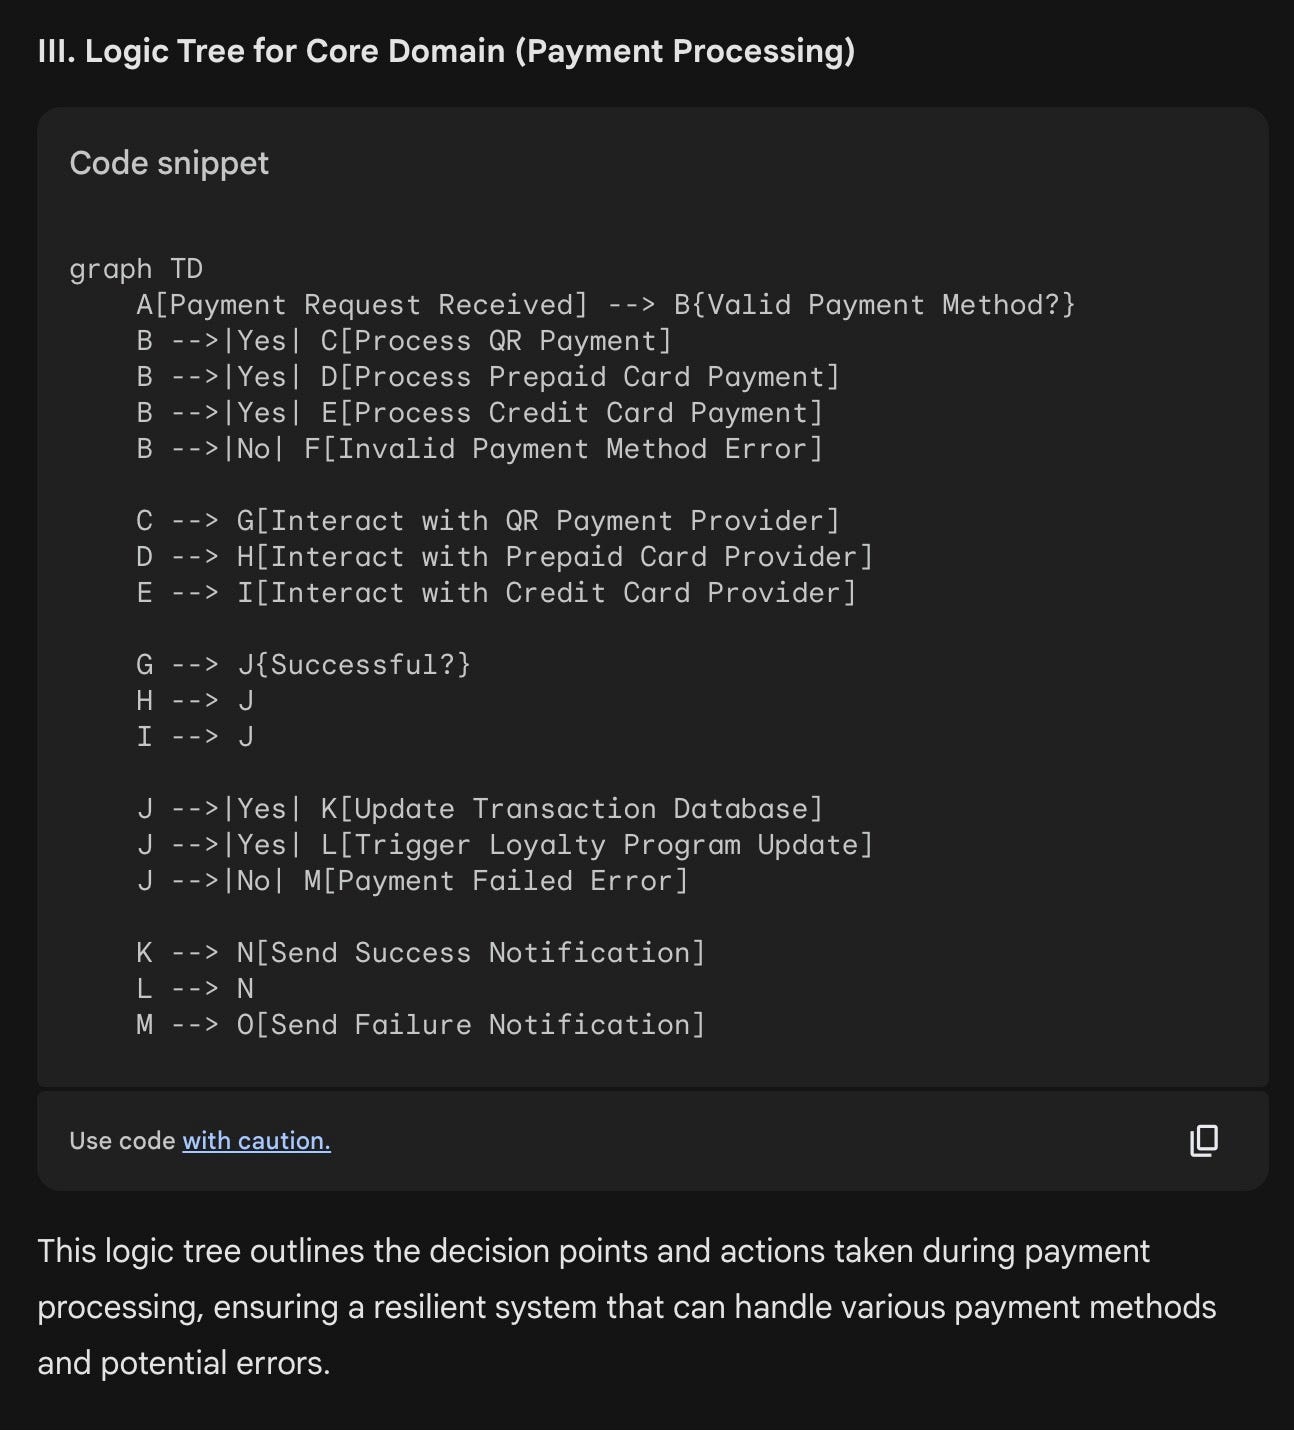This screenshot has width=1294, height=1430.
Task: Click the Logic Tree section heading
Action: click(446, 51)
